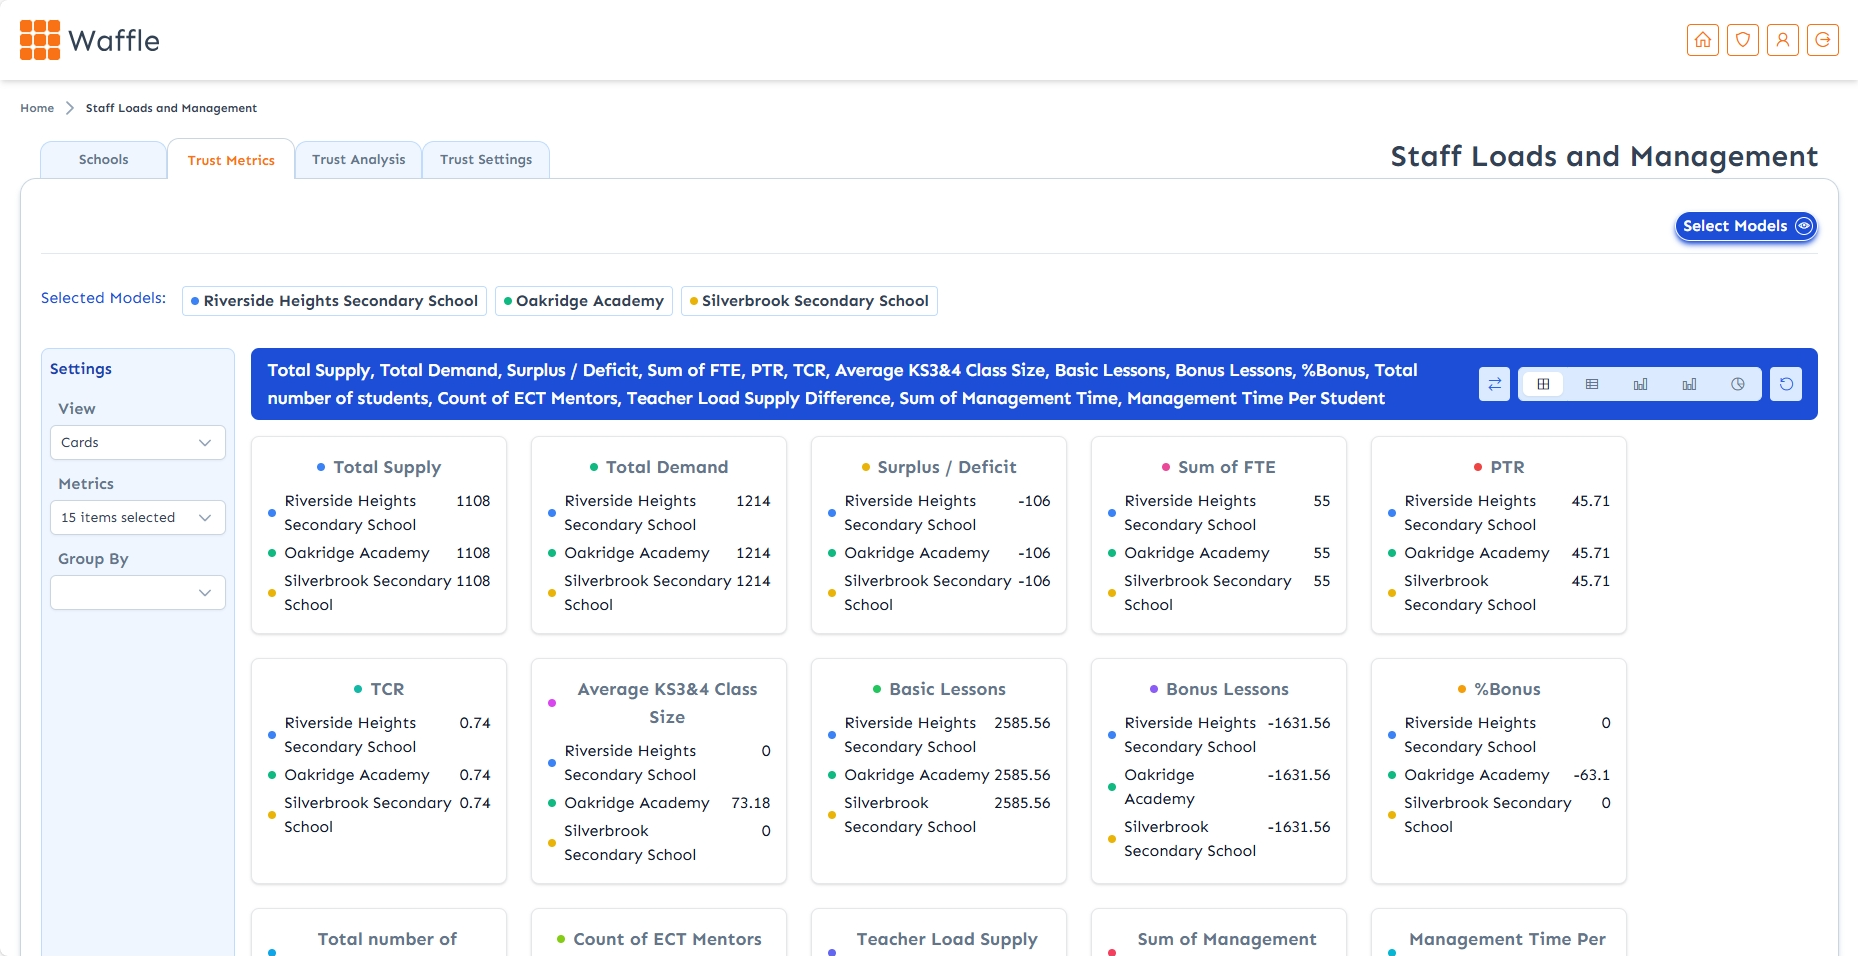Toggle the cards grid view button

1543,384
